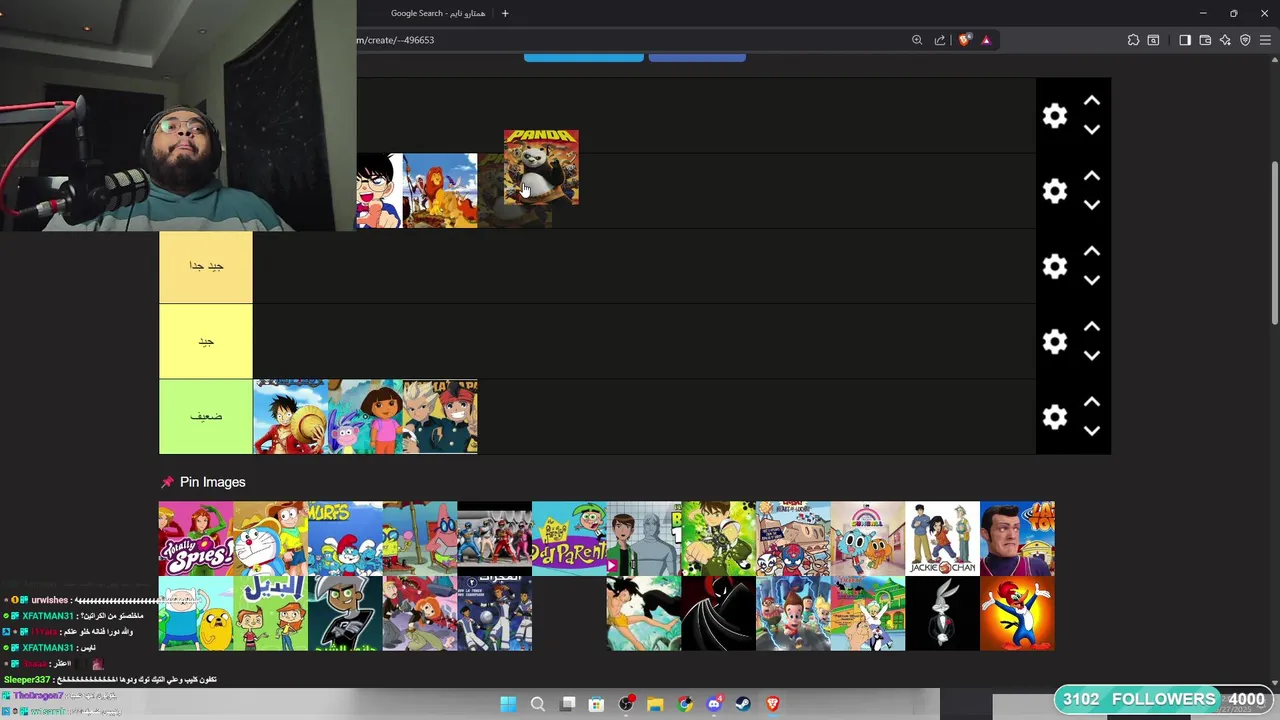1280x720 pixels.
Task: Open File Explorer from the taskbar
Action: (x=655, y=704)
